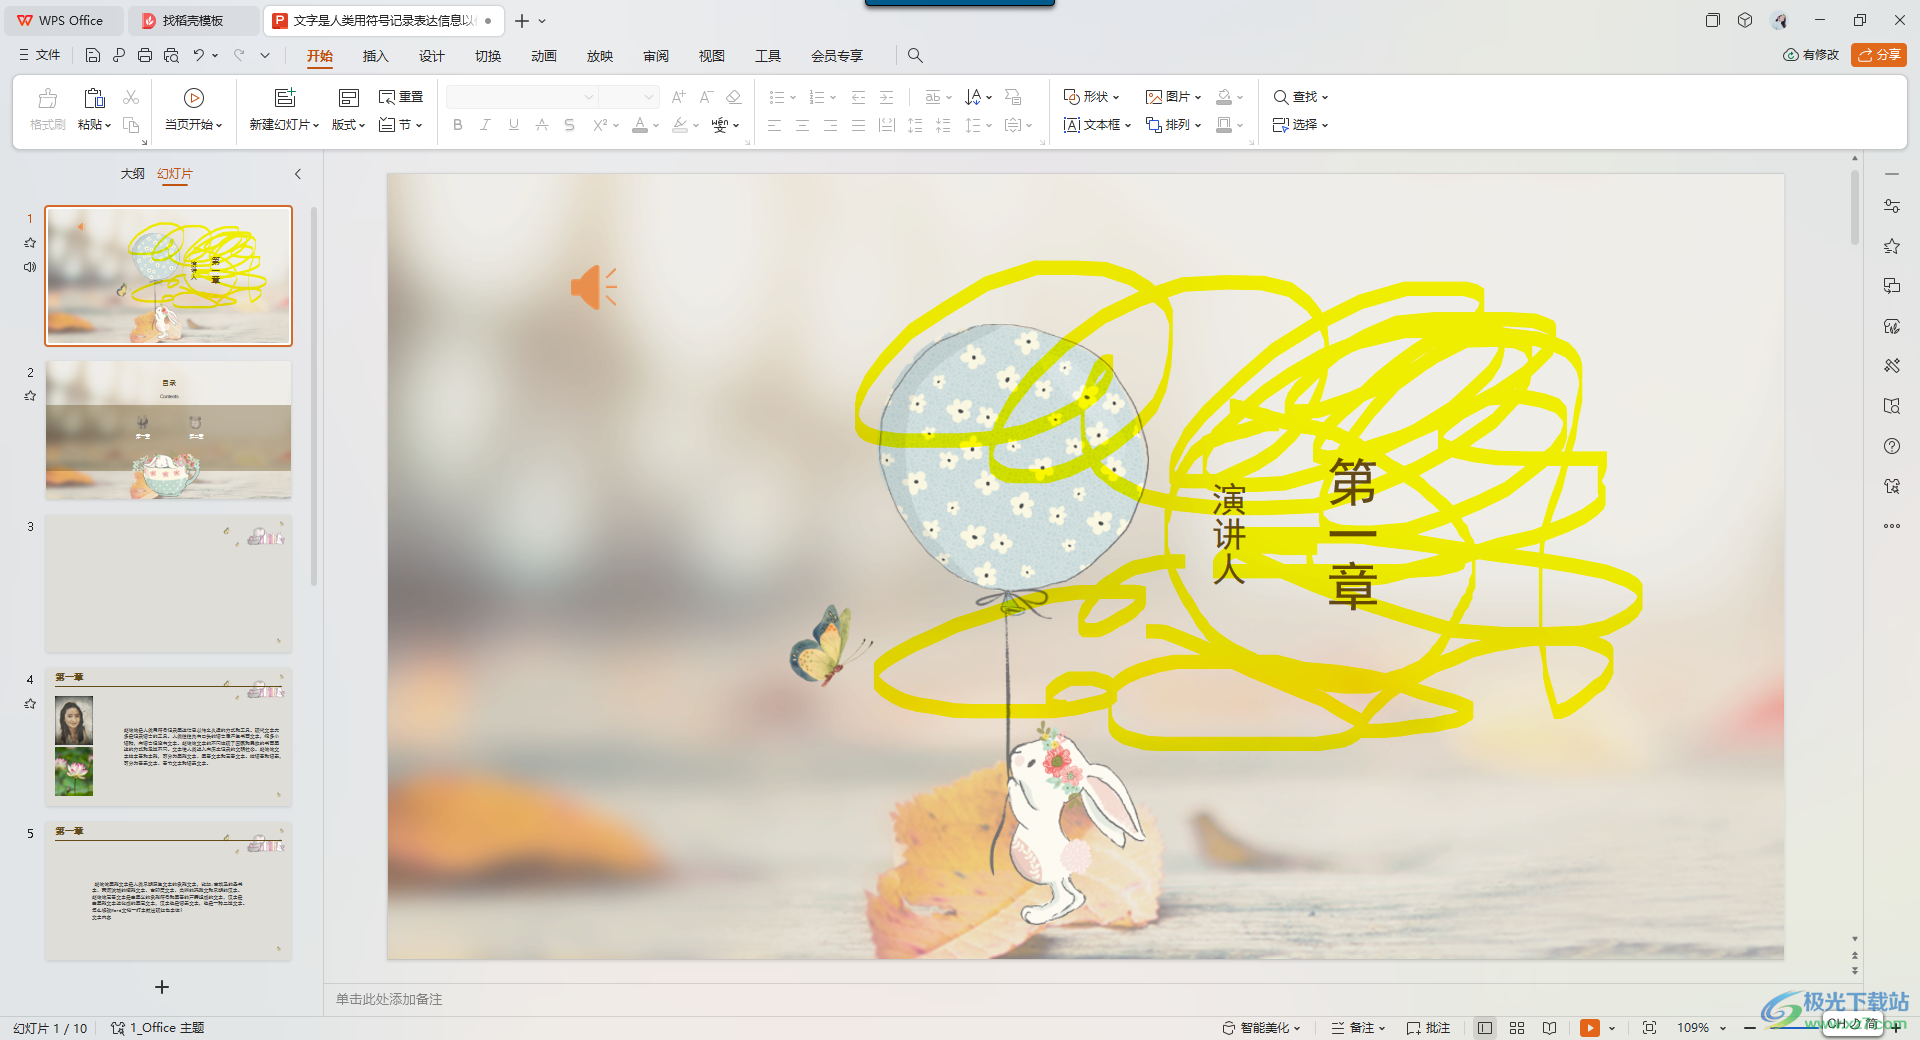
Task: Toggle left text alignment
Action: 774,125
